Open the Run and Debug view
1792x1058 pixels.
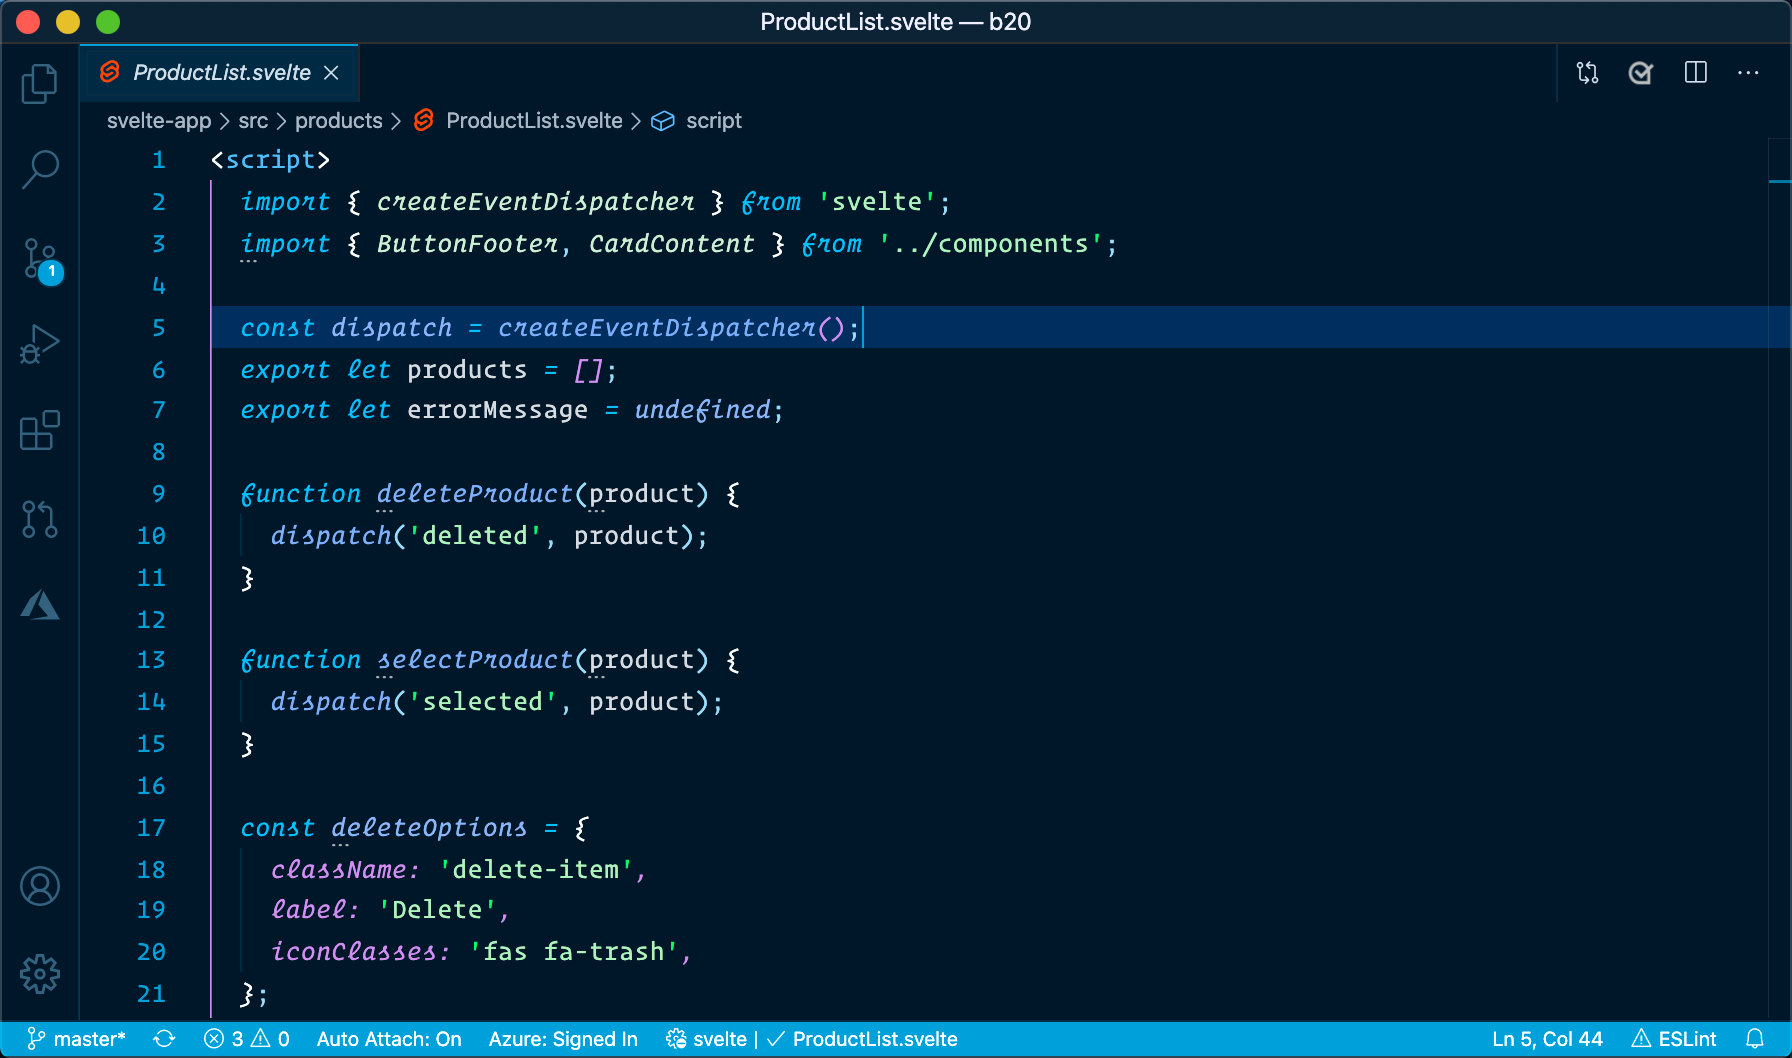[39, 343]
